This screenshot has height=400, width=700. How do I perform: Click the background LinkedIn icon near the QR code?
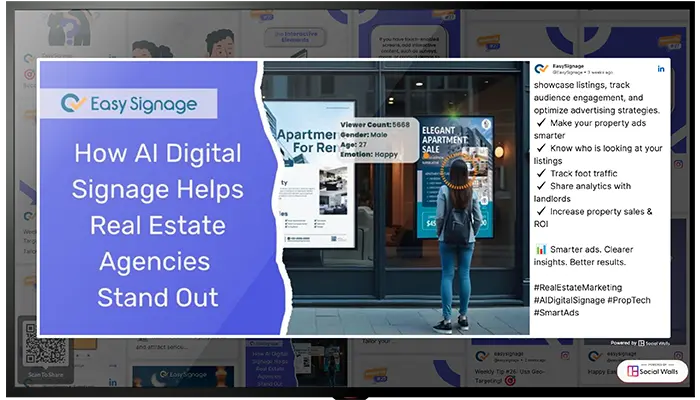click(x=113, y=382)
